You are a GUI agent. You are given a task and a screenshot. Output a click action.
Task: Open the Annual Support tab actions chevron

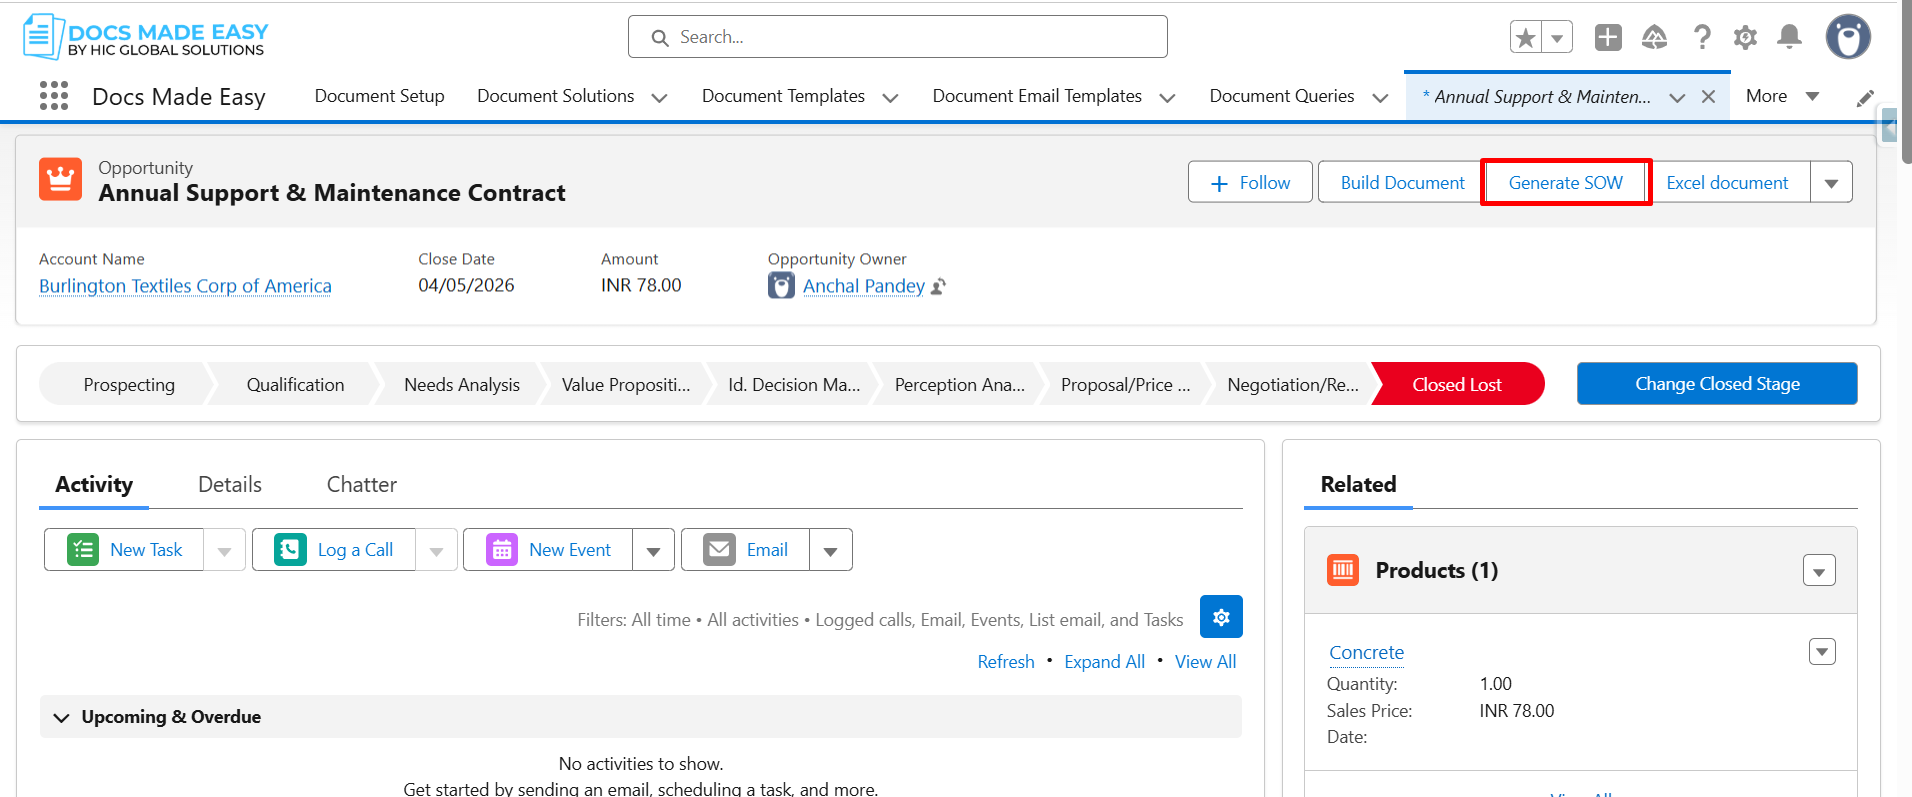(x=1677, y=98)
